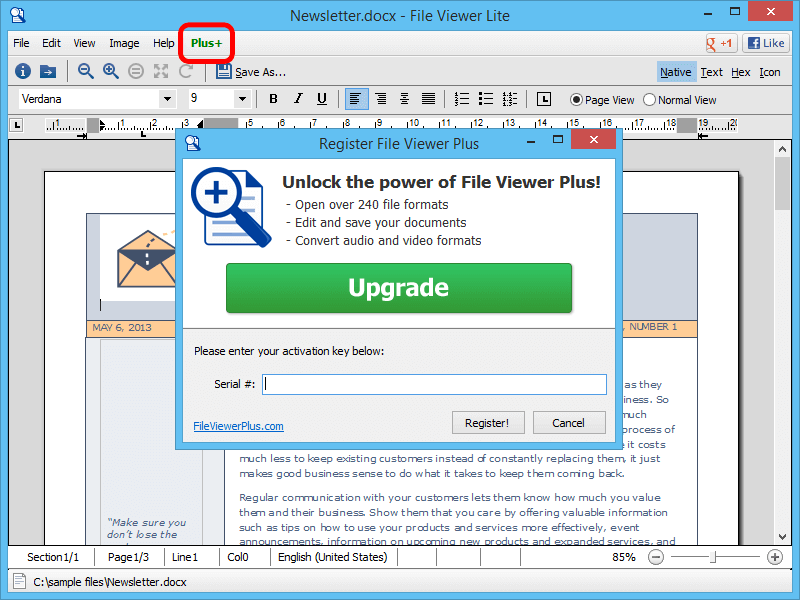Click the vertical scrollbar up arrow
The width and height of the screenshot is (800, 600).
[783, 149]
